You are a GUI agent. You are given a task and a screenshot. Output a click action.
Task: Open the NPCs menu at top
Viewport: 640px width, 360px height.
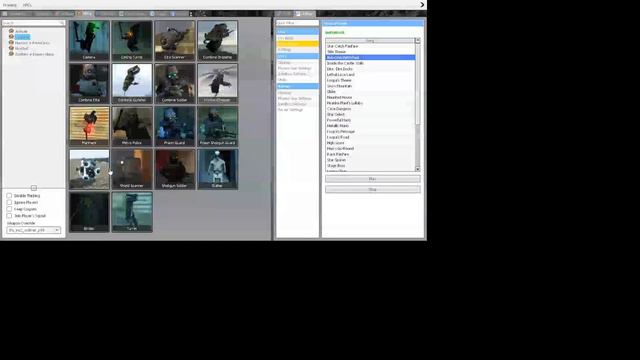point(27,5)
